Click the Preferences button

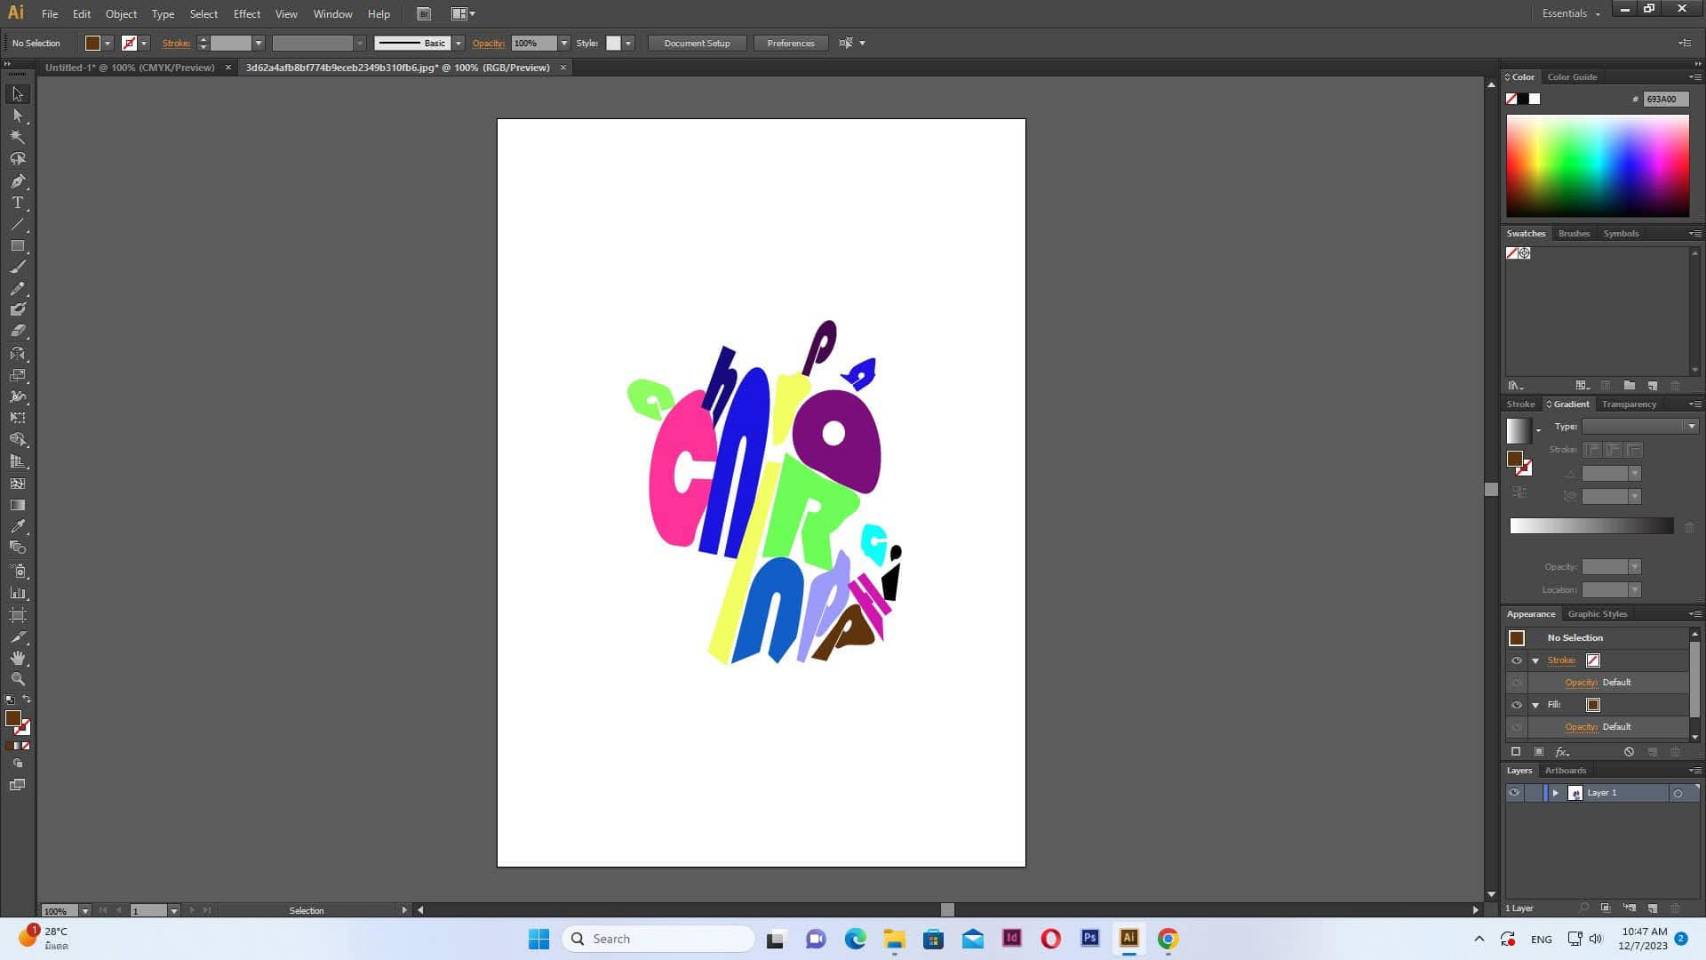pyautogui.click(x=790, y=43)
